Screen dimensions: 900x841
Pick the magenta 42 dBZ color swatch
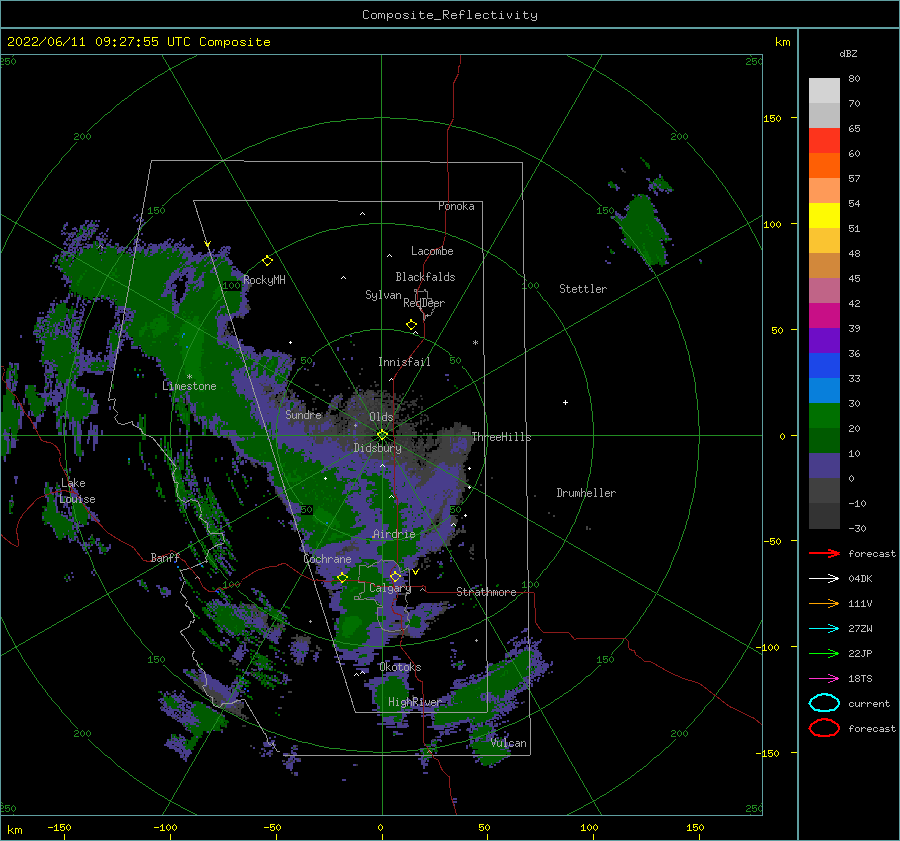click(x=824, y=315)
